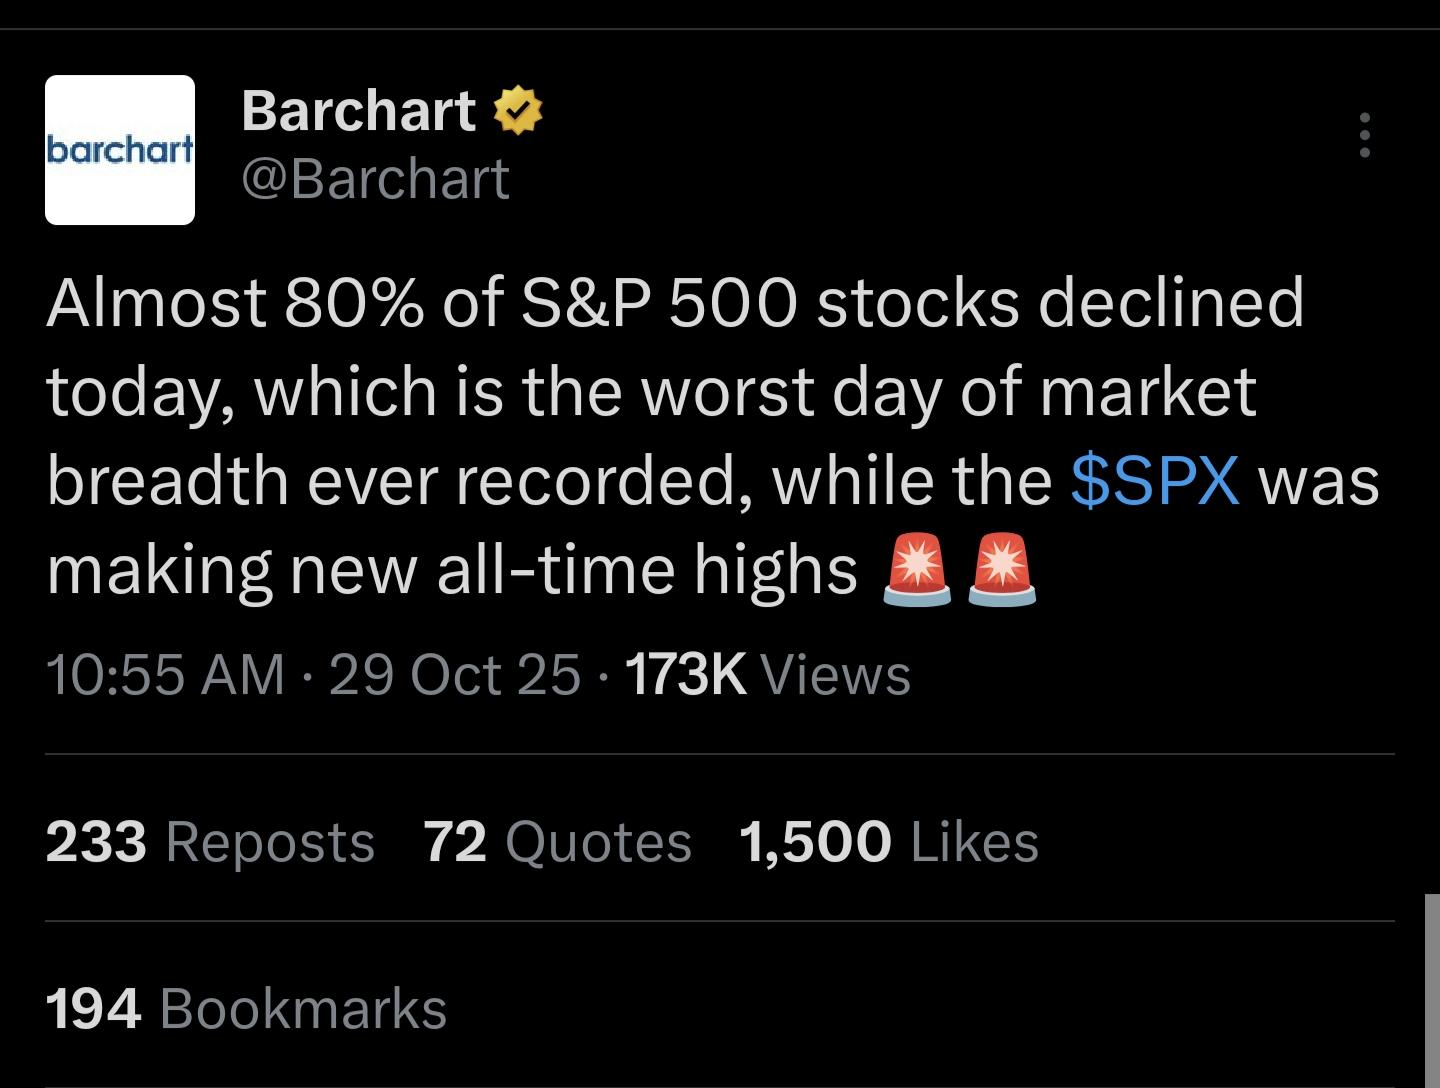This screenshot has width=1440, height=1088.
Task: Show the 72 Quotes list
Action: (557, 841)
